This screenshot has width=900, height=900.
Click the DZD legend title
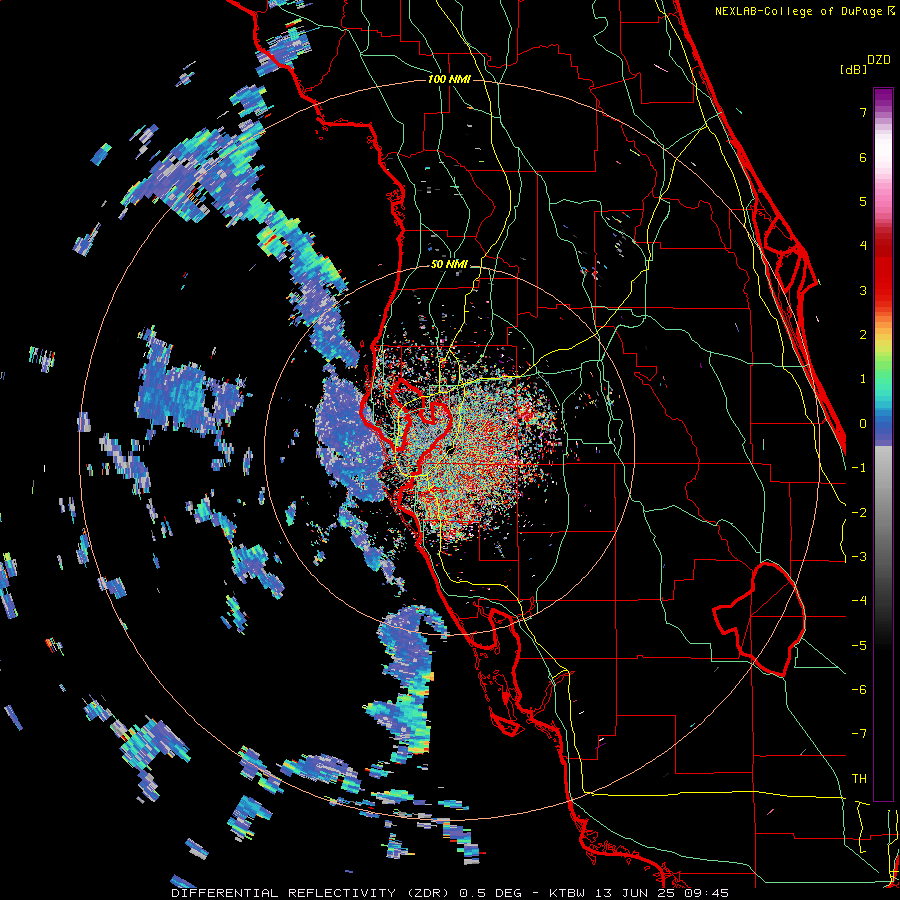click(879, 60)
